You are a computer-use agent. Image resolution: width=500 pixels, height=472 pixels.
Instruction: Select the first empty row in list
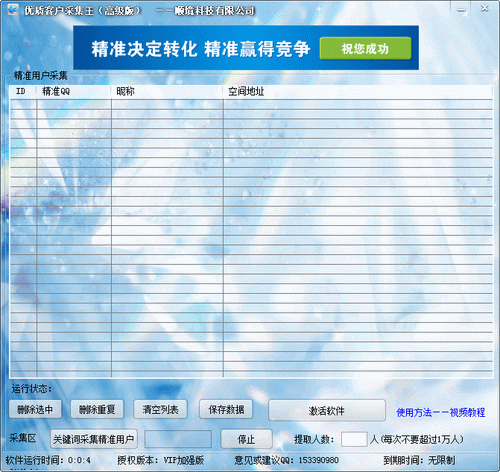point(251,104)
